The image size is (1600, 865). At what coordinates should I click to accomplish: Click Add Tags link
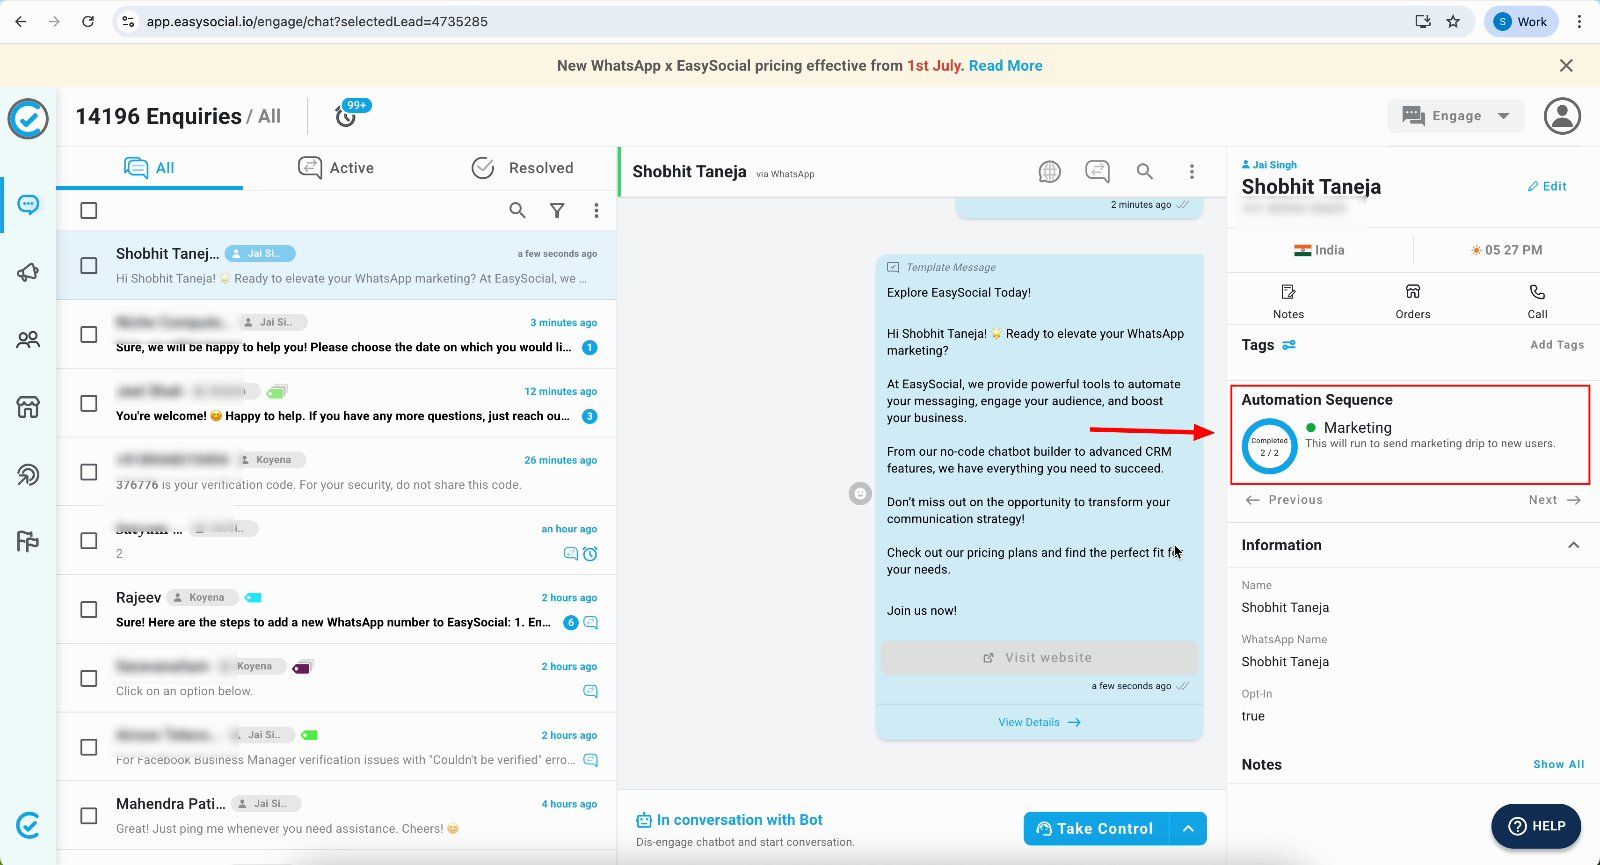(1557, 345)
